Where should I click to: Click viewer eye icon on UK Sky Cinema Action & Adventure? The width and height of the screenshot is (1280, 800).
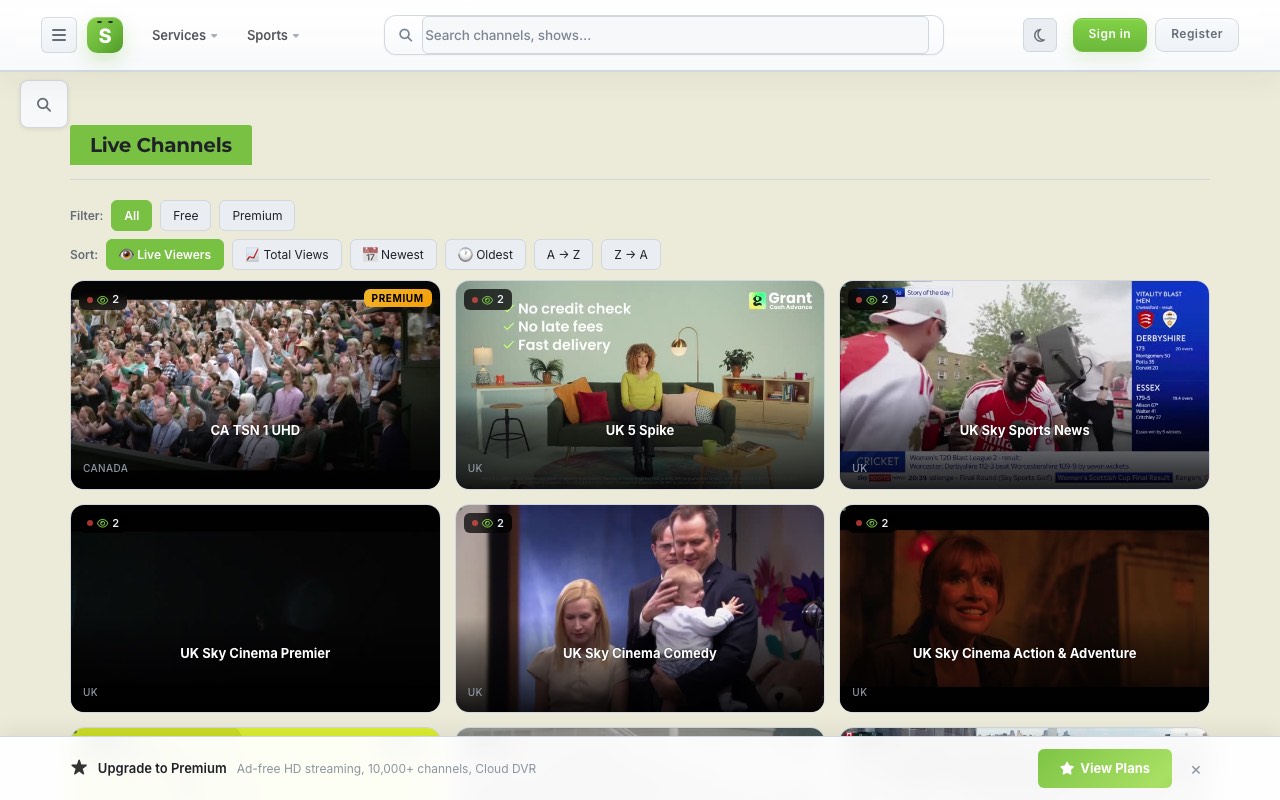coord(871,523)
